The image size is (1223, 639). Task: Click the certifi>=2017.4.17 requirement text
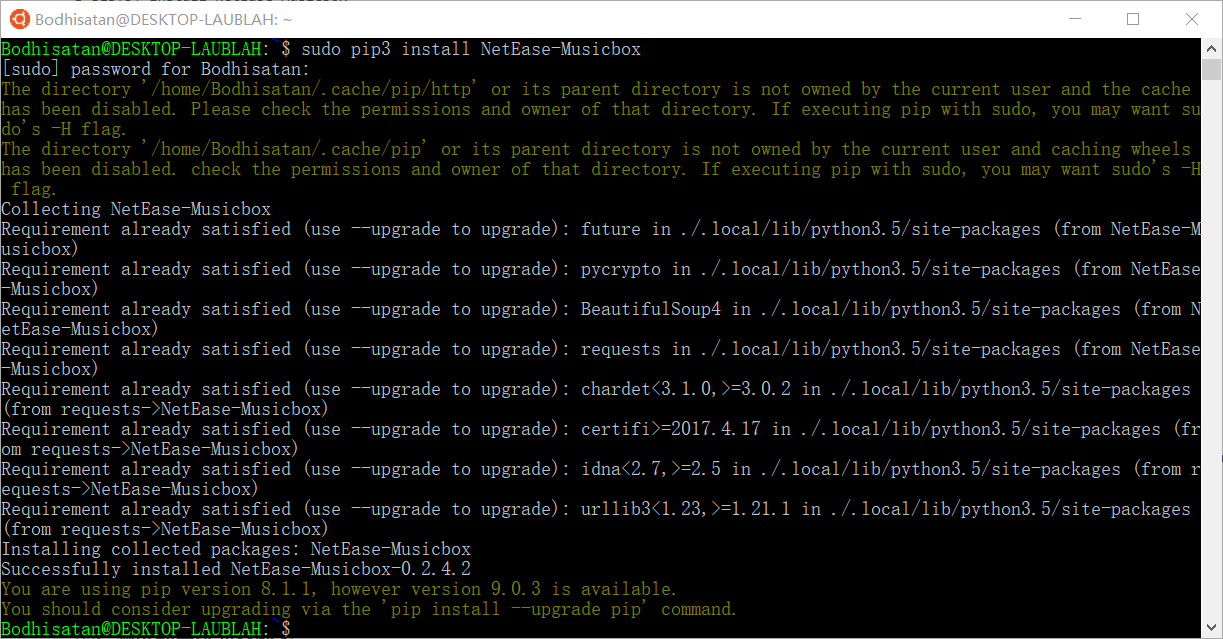coord(667,428)
